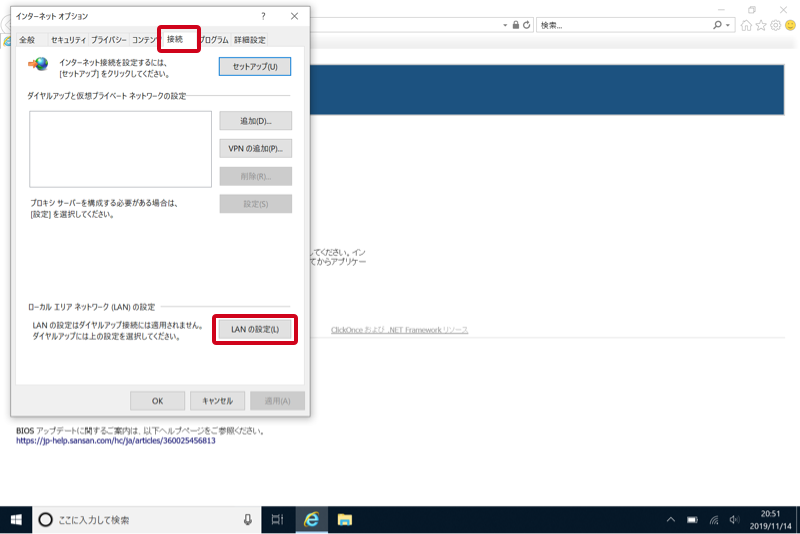Click the smiley feedback icon in IE
Viewport: 800px width, 534px height.
(790, 25)
